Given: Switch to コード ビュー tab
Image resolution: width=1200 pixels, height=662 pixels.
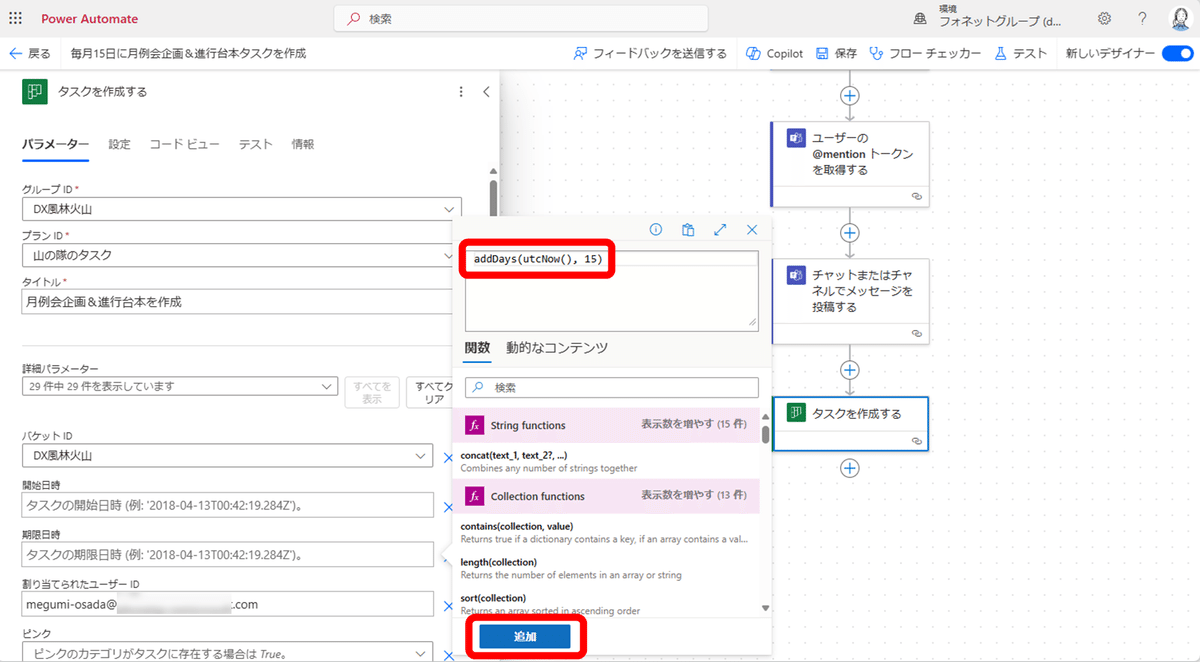Looking at the screenshot, I should (x=185, y=144).
